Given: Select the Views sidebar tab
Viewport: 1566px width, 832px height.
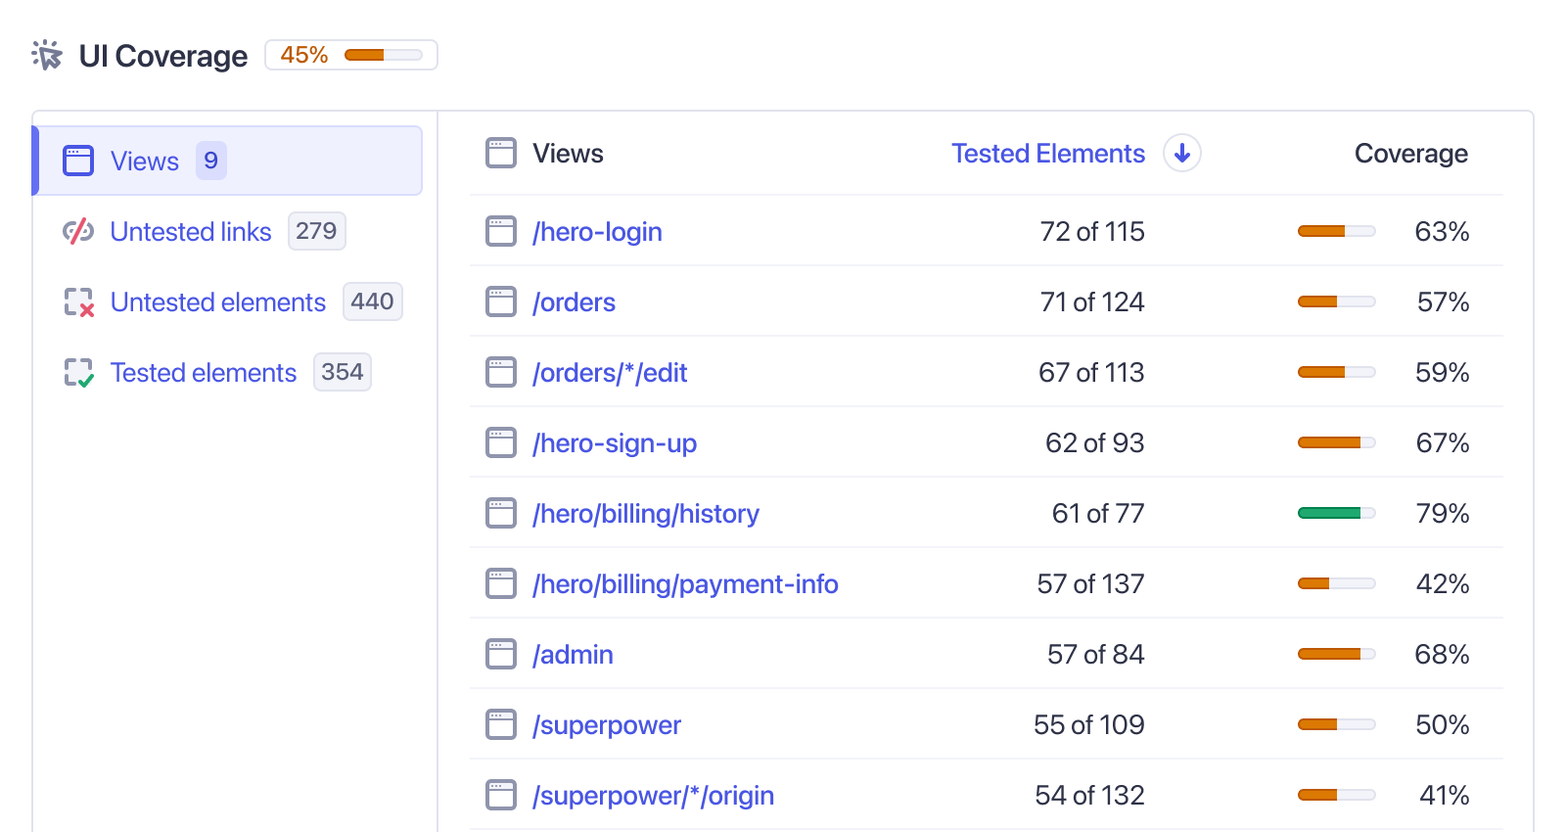Looking at the screenshot, I should click(x=143, y=160).
